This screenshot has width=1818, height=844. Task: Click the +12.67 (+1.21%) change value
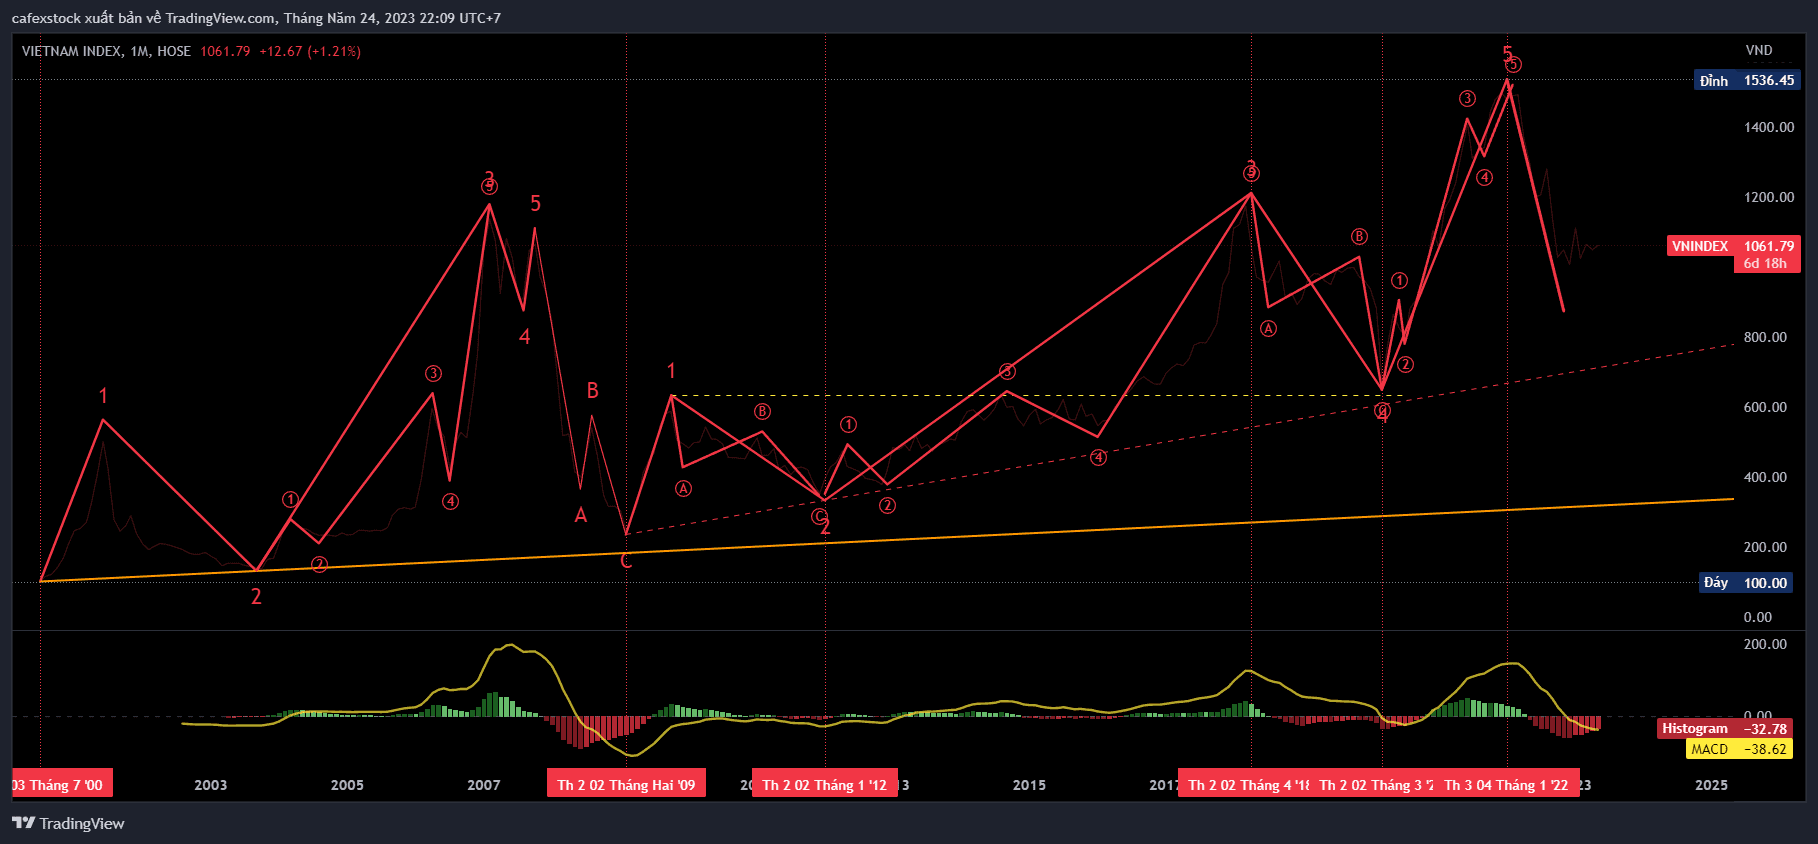tap(310, 51)
